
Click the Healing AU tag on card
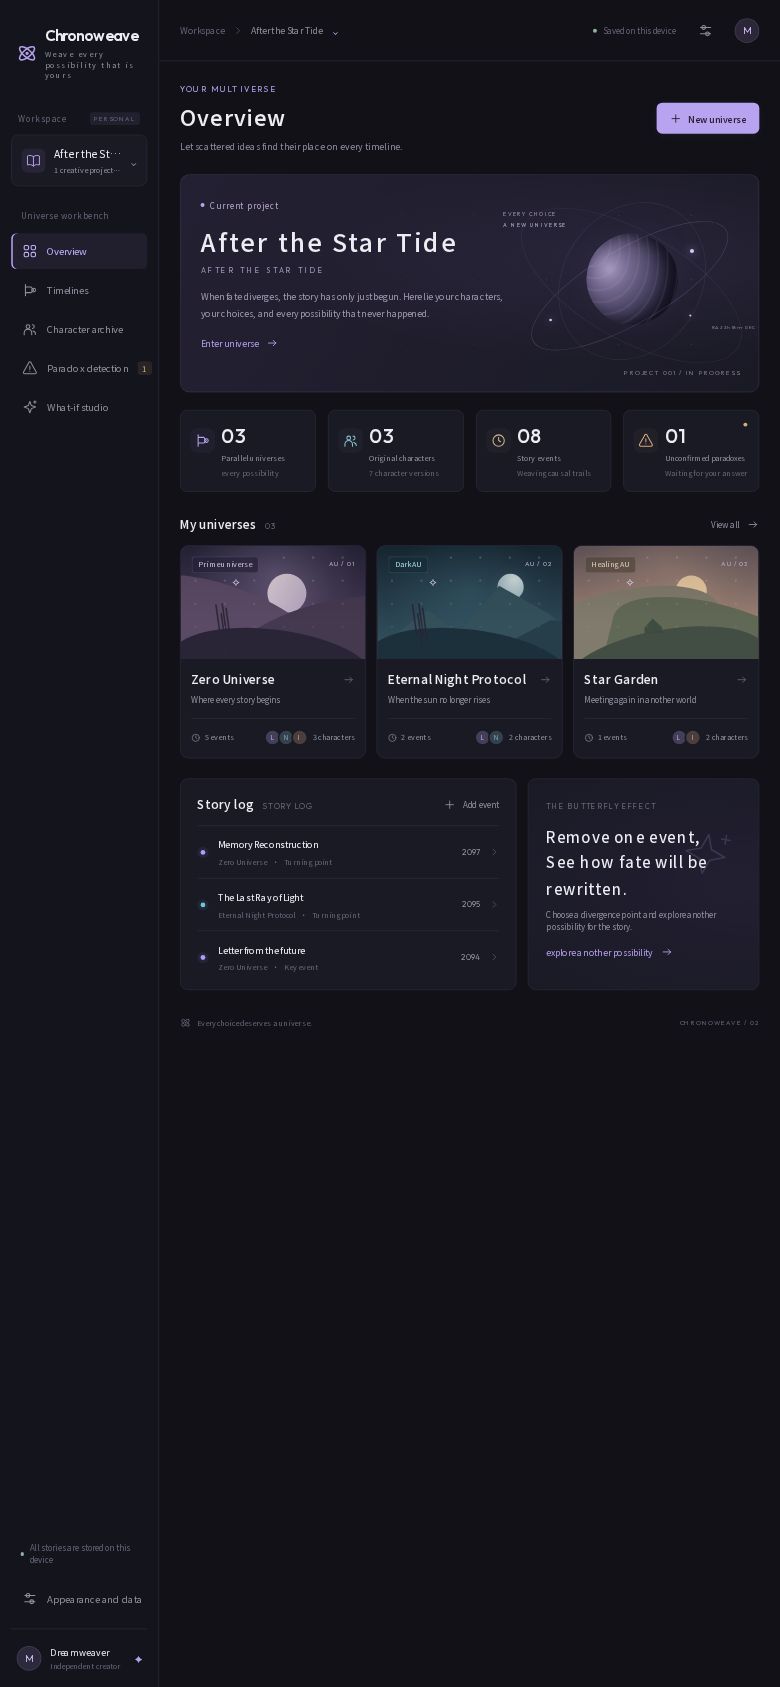pos(610,565)
